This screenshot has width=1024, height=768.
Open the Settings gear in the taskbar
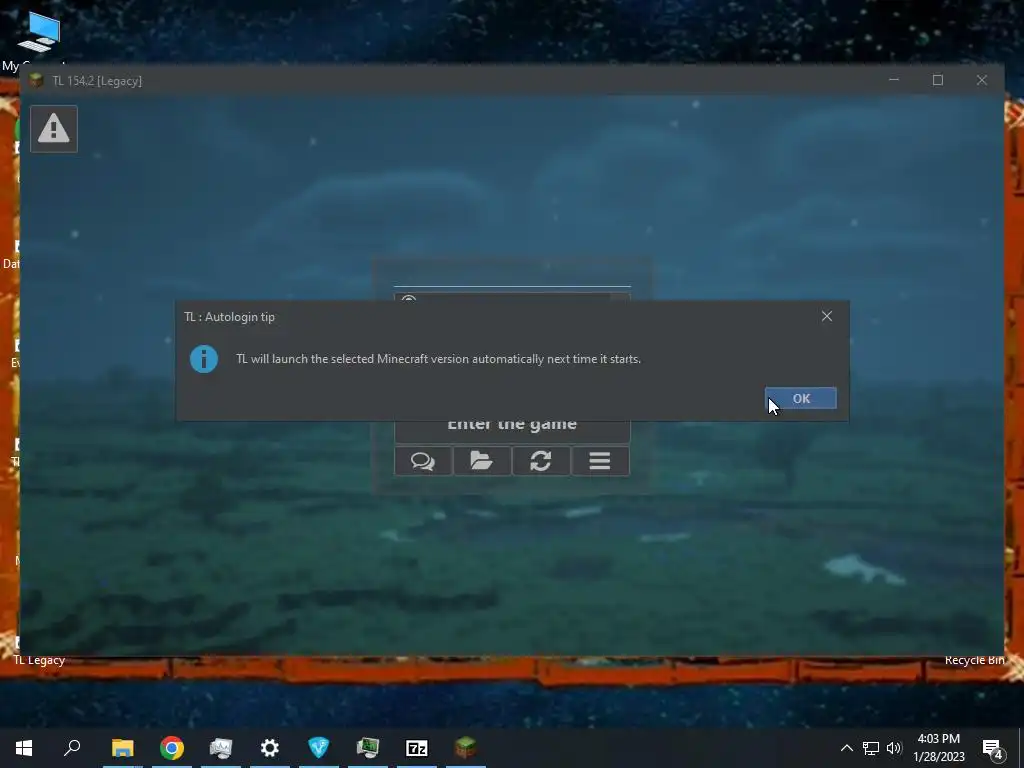(270, 748)
